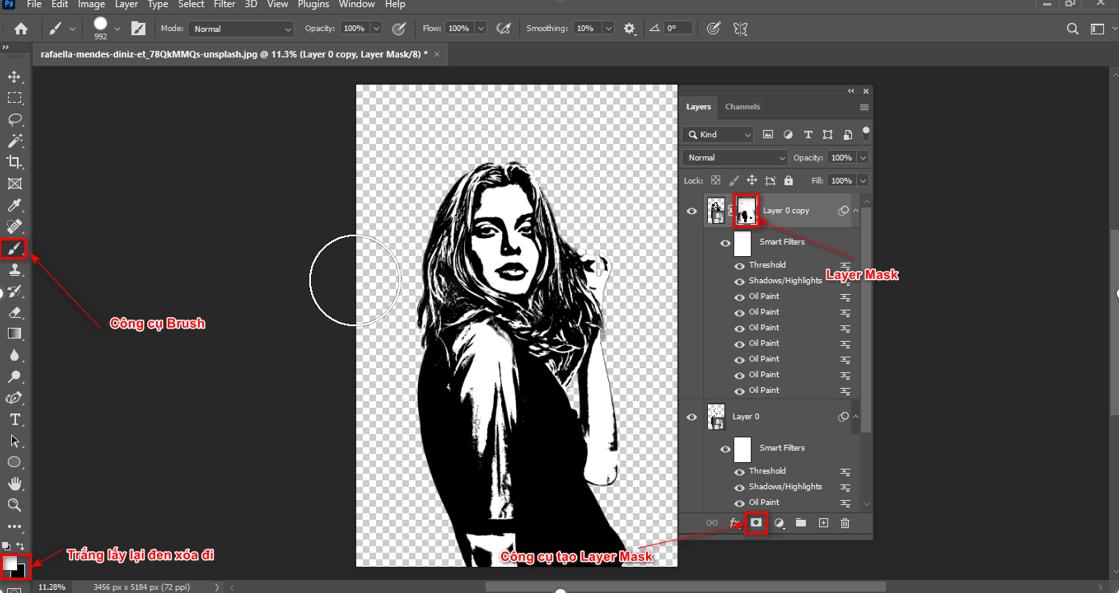Hide the Layer 0 copy layer
1119x593 pixels.
pos(692,210)
